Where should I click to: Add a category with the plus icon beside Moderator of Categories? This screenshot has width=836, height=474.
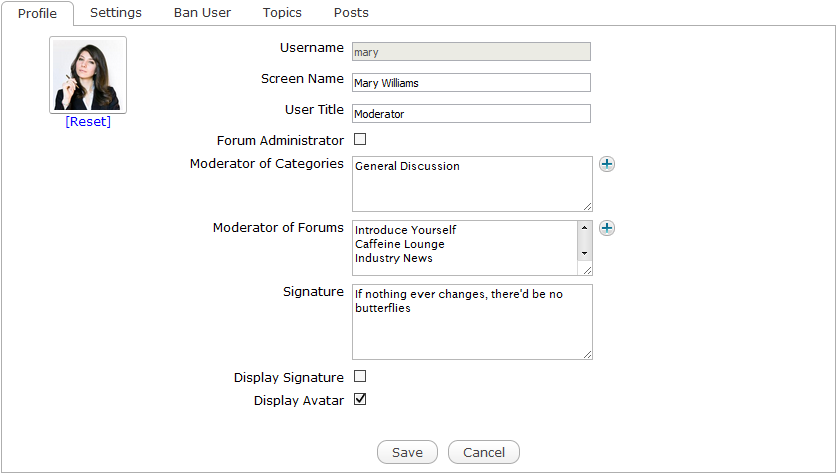click(607, 164)
